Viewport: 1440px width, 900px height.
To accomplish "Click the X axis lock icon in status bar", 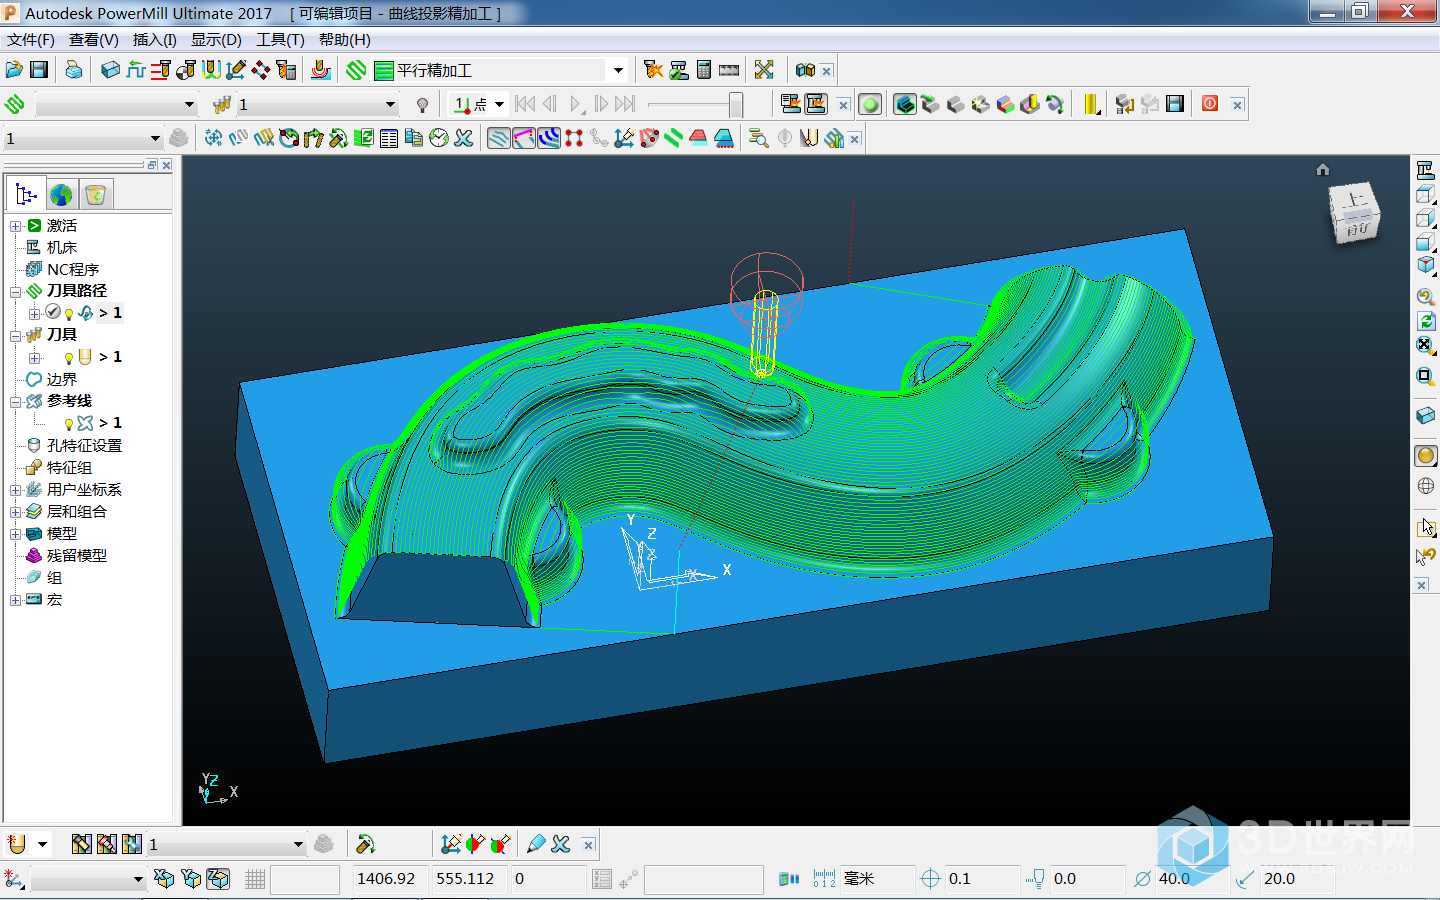I will (164, 879).
